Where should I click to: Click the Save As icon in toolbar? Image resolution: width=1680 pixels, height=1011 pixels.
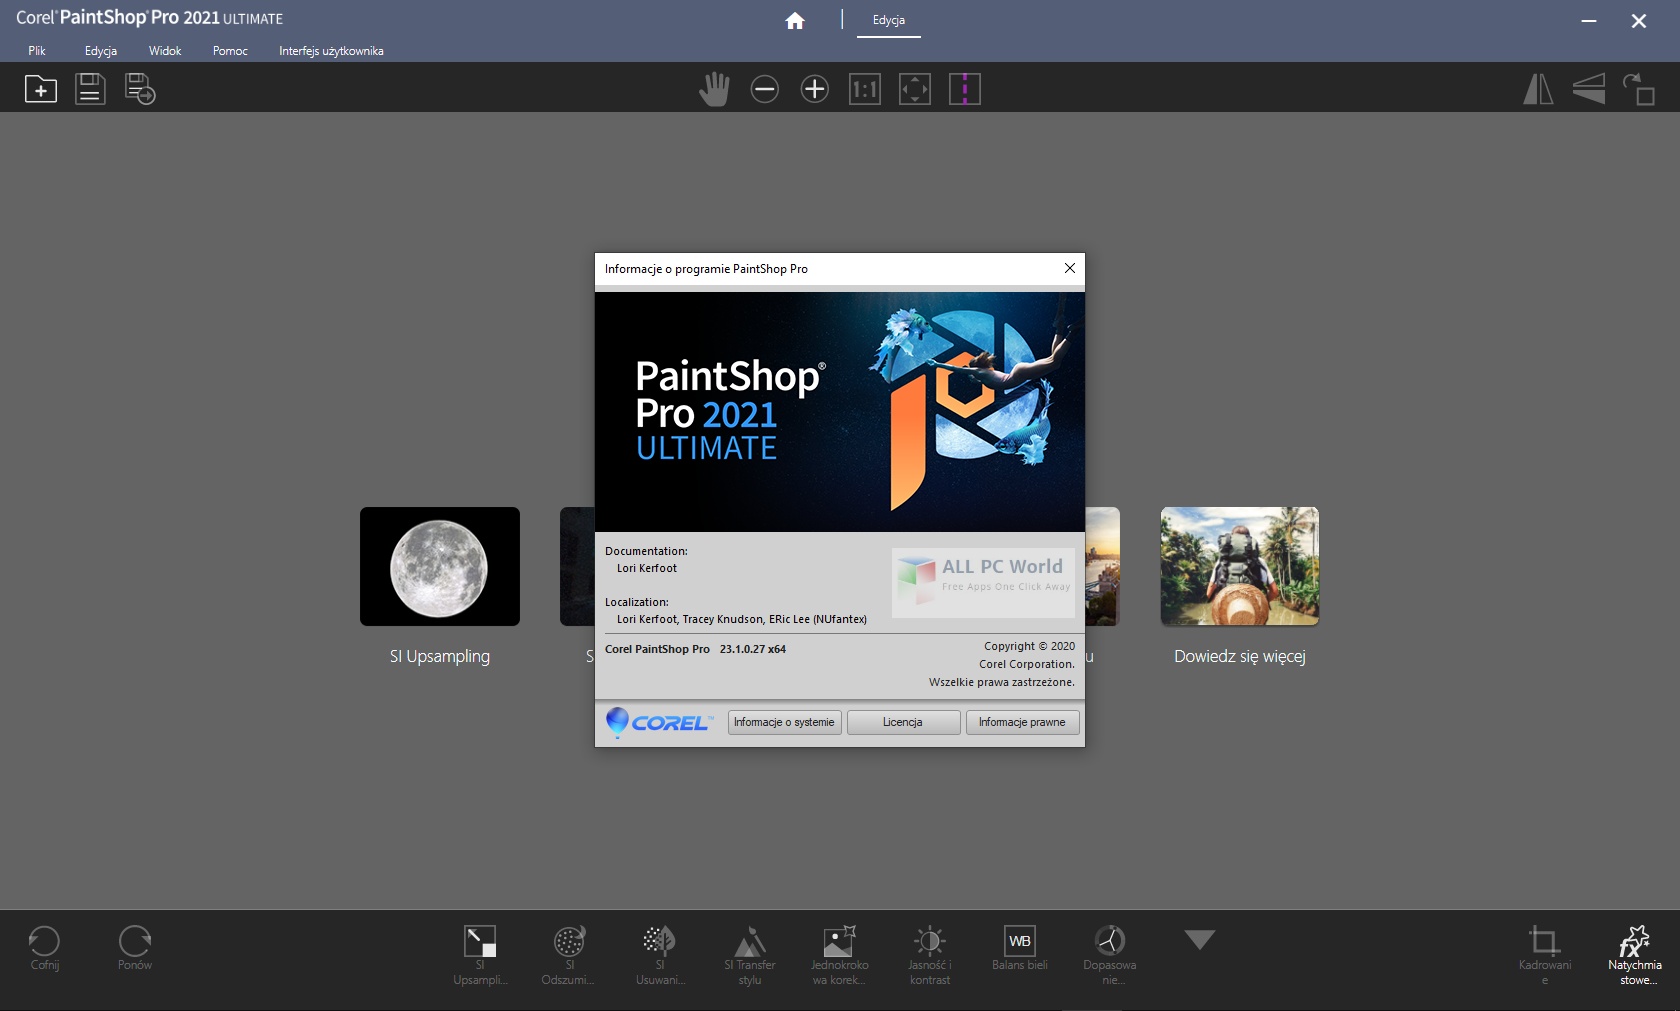[x=140, y=89]
